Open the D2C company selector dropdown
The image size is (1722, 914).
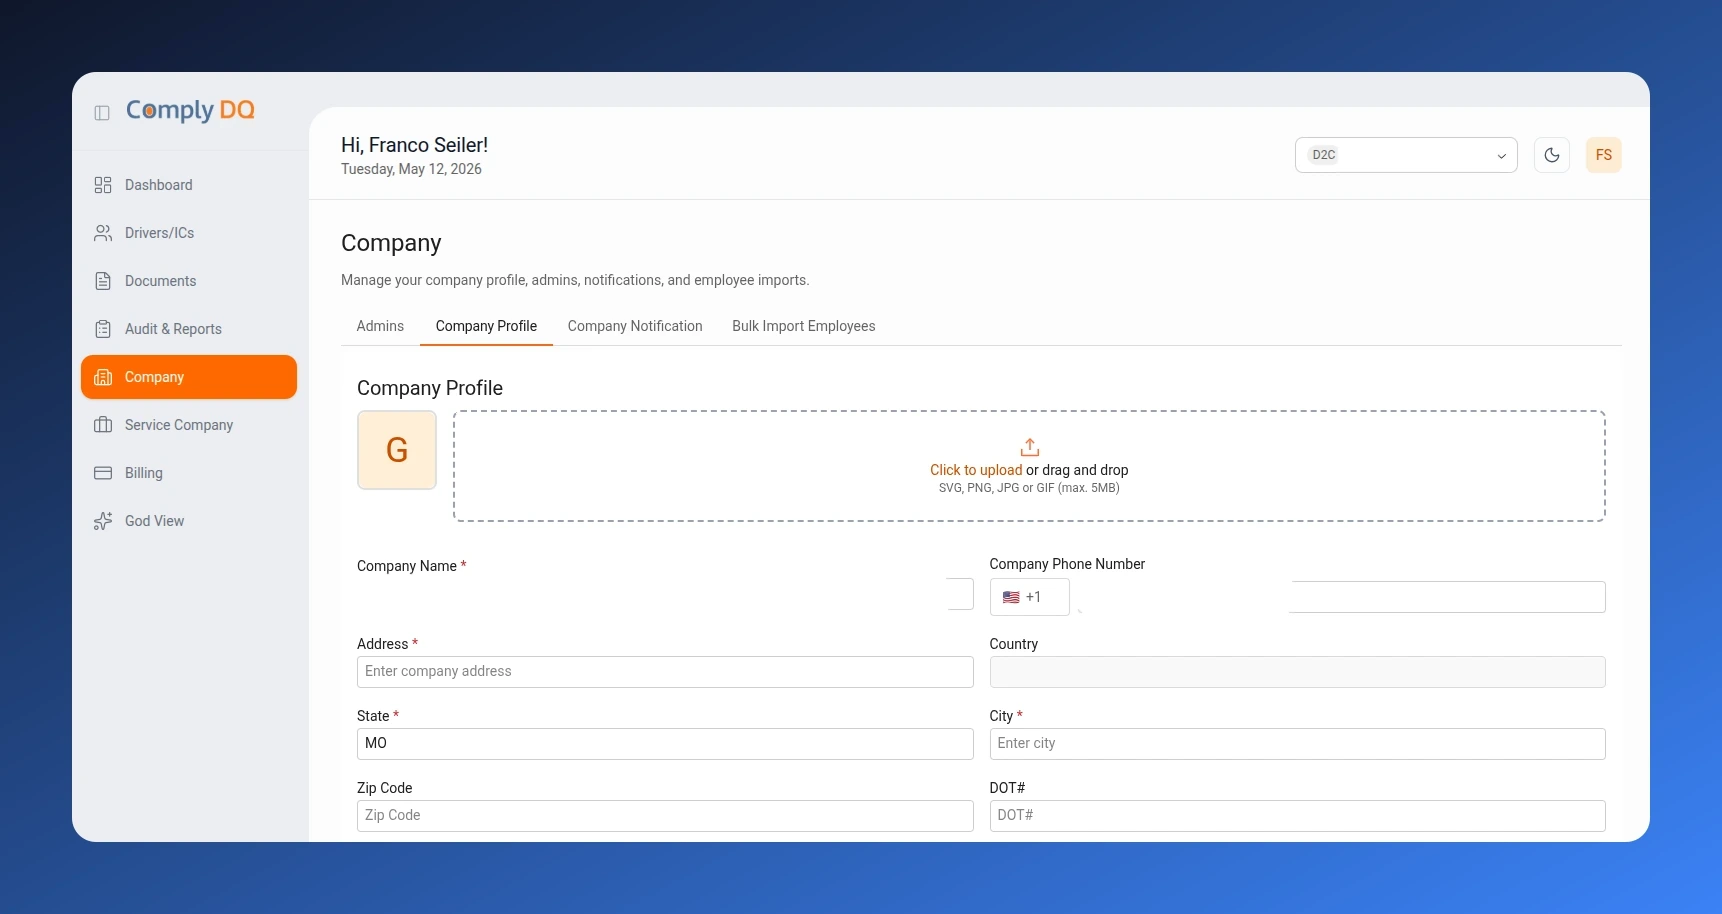1406,155
